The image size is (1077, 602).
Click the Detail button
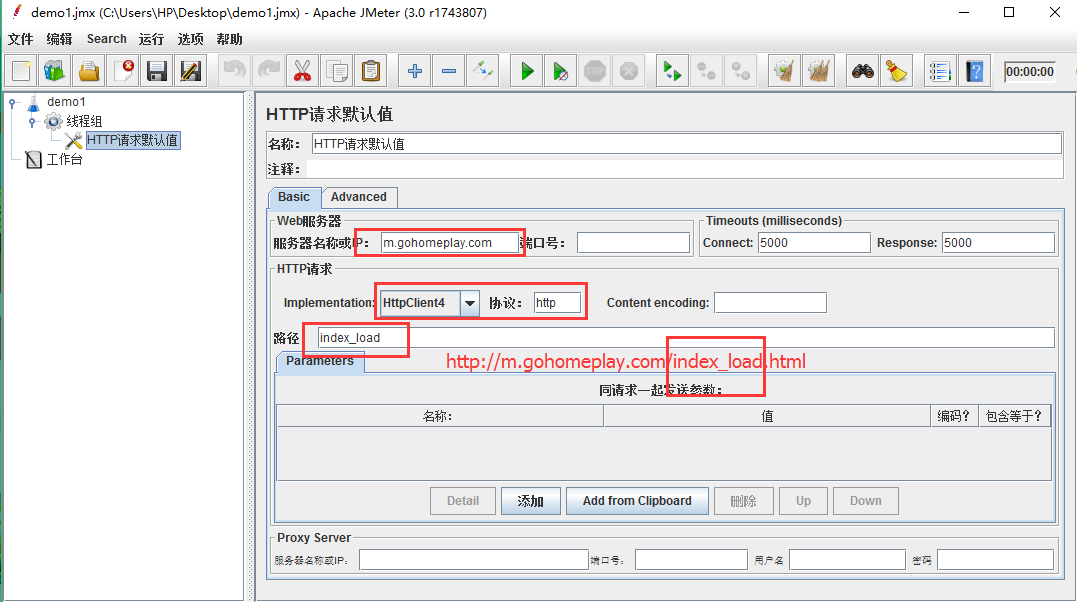click(x=463, y=501)
